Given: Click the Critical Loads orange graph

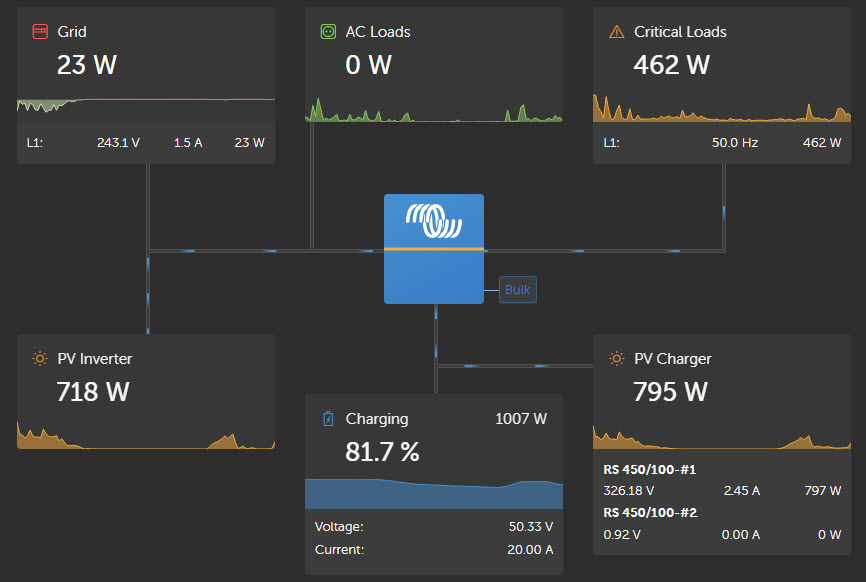Looking at the screenshot, I should point(722,108).
